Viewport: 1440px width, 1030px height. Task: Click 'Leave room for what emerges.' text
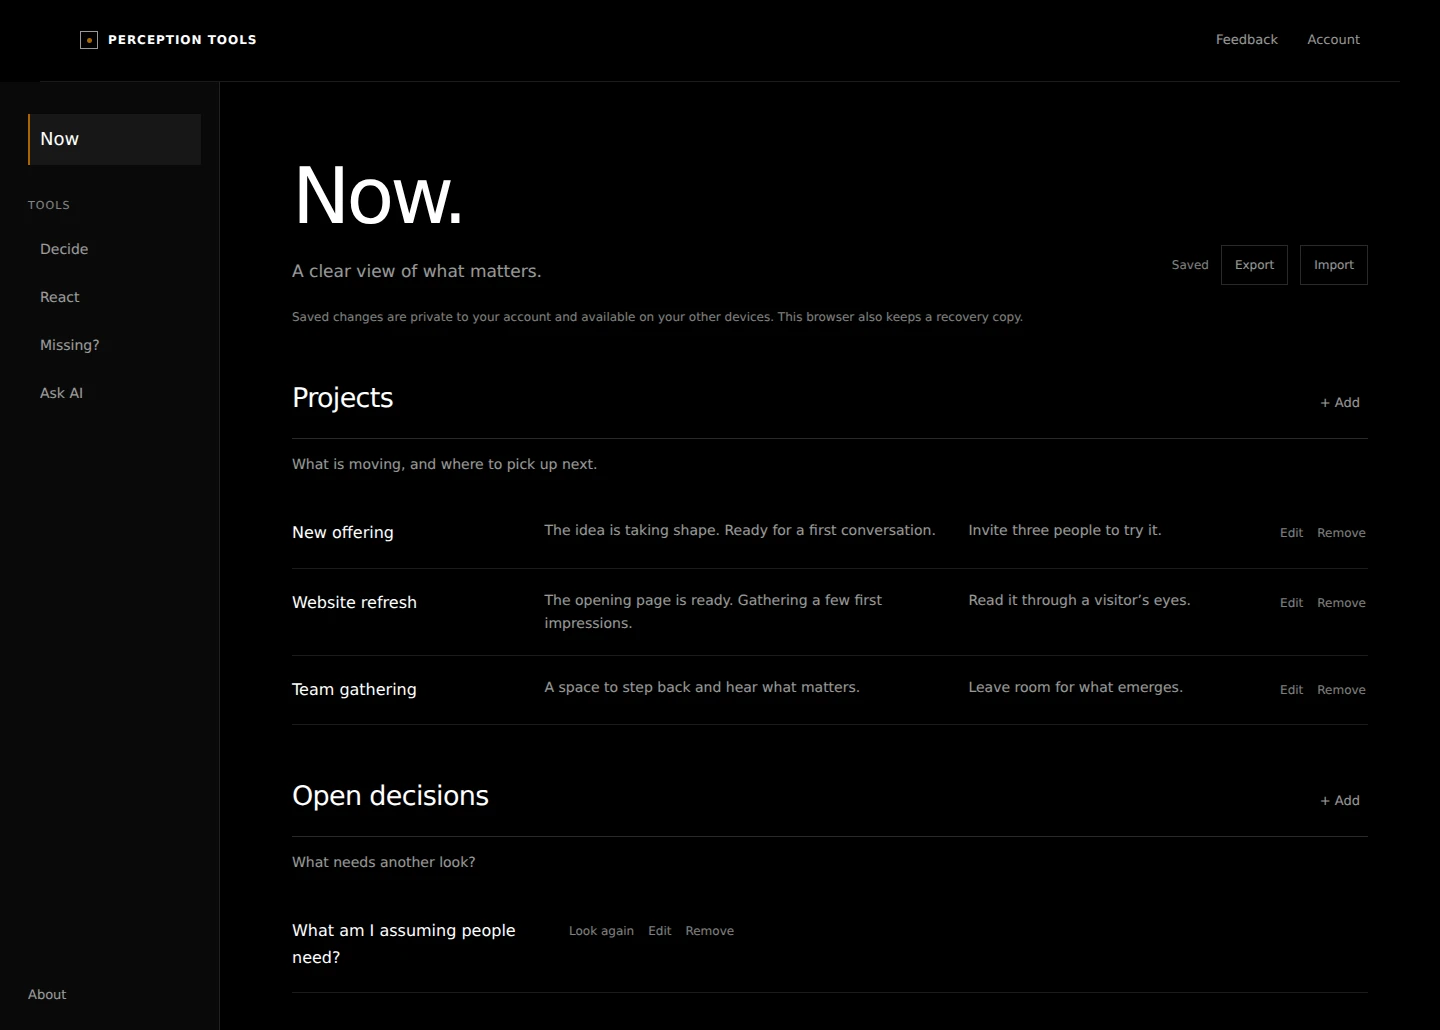coord(1075,688)
